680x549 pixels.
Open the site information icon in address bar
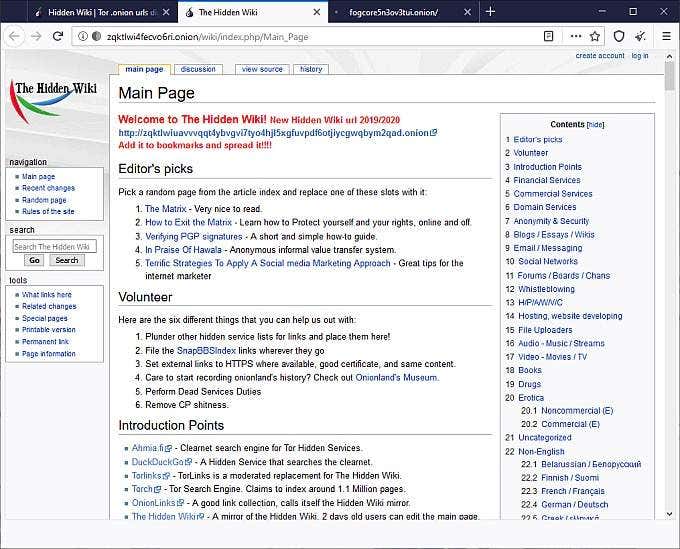(82, 36)
